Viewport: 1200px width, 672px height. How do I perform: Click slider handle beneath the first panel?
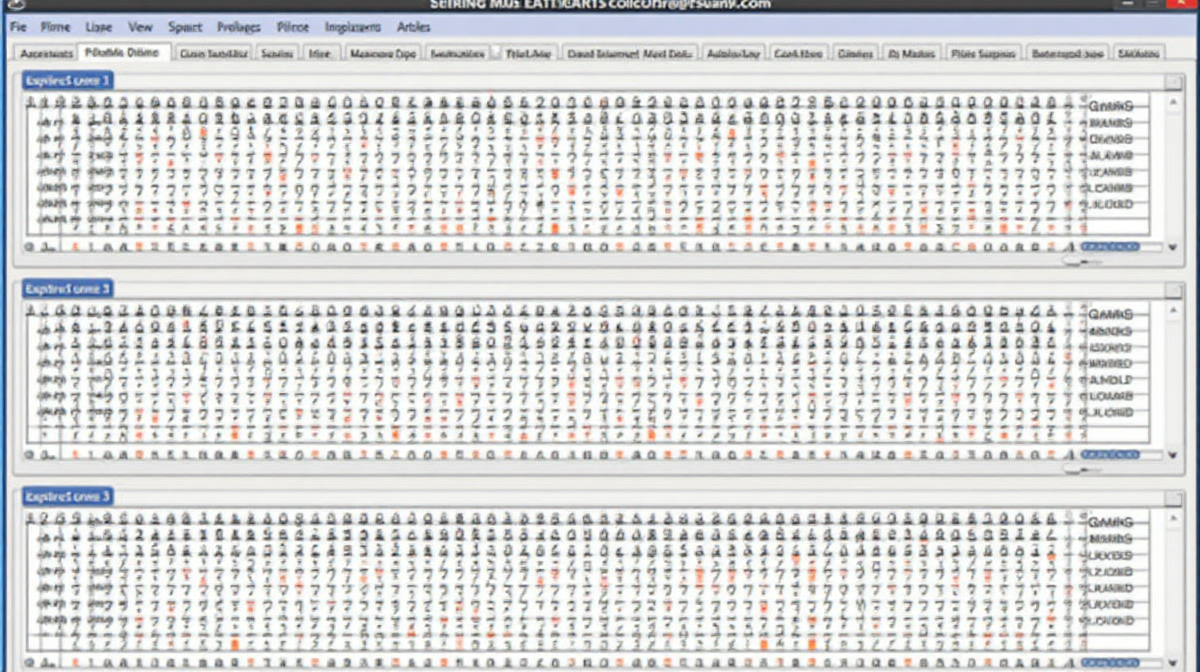(x=1076, y=261)
